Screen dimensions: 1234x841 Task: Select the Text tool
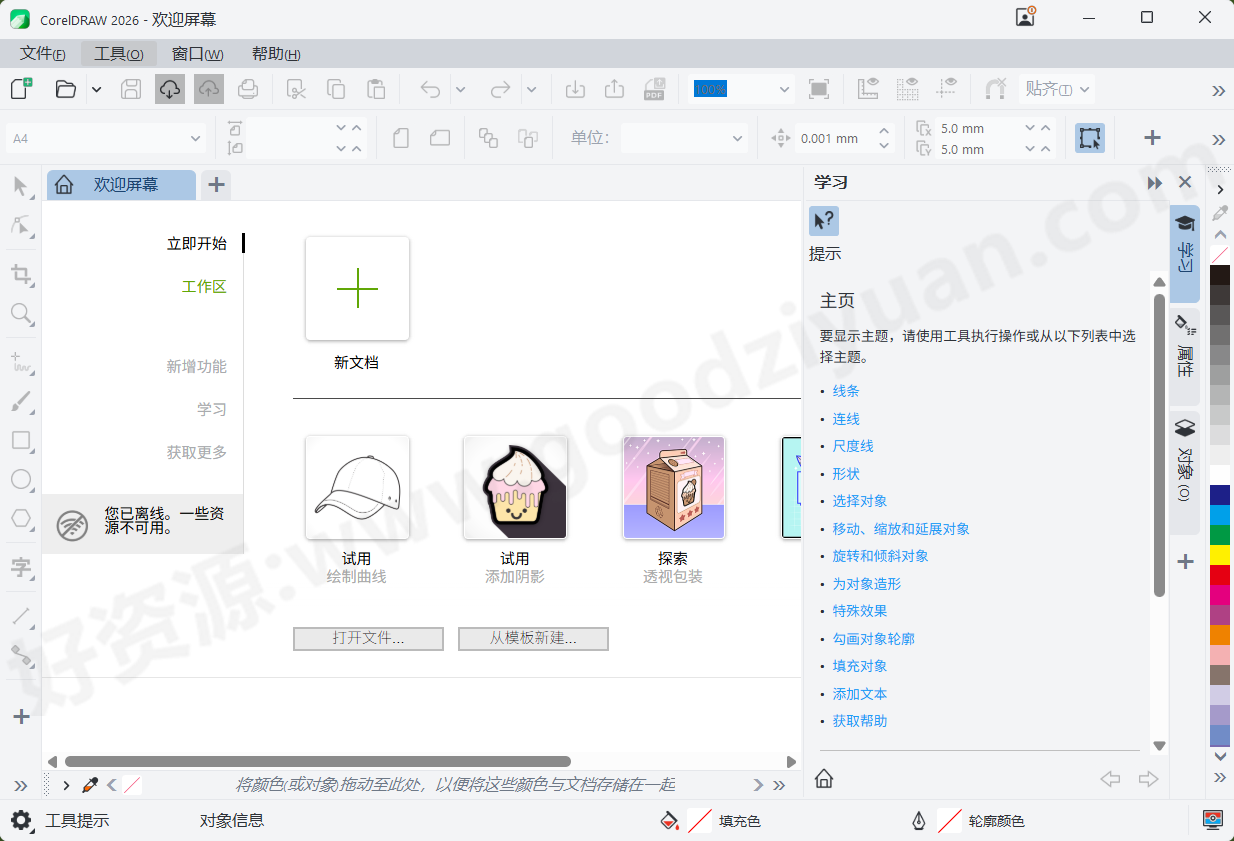(x=21, y=568)
